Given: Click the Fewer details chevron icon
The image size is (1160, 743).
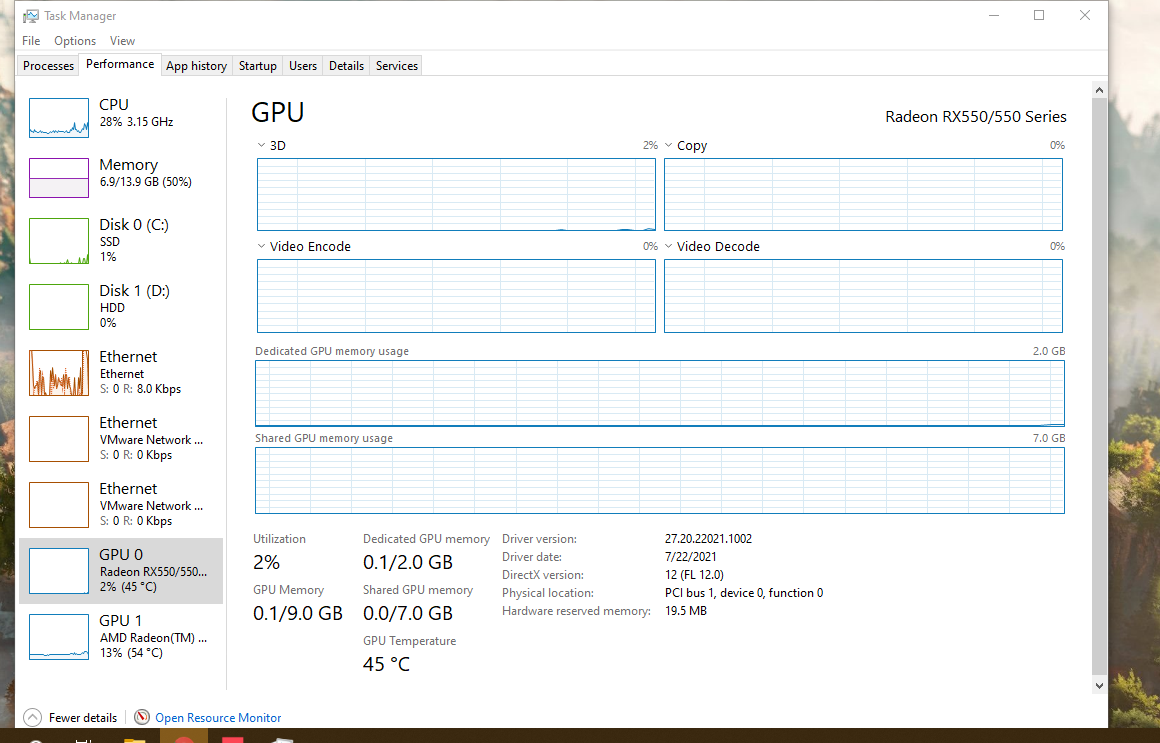Looking at the screenshot, I should [x=33, y=717].
